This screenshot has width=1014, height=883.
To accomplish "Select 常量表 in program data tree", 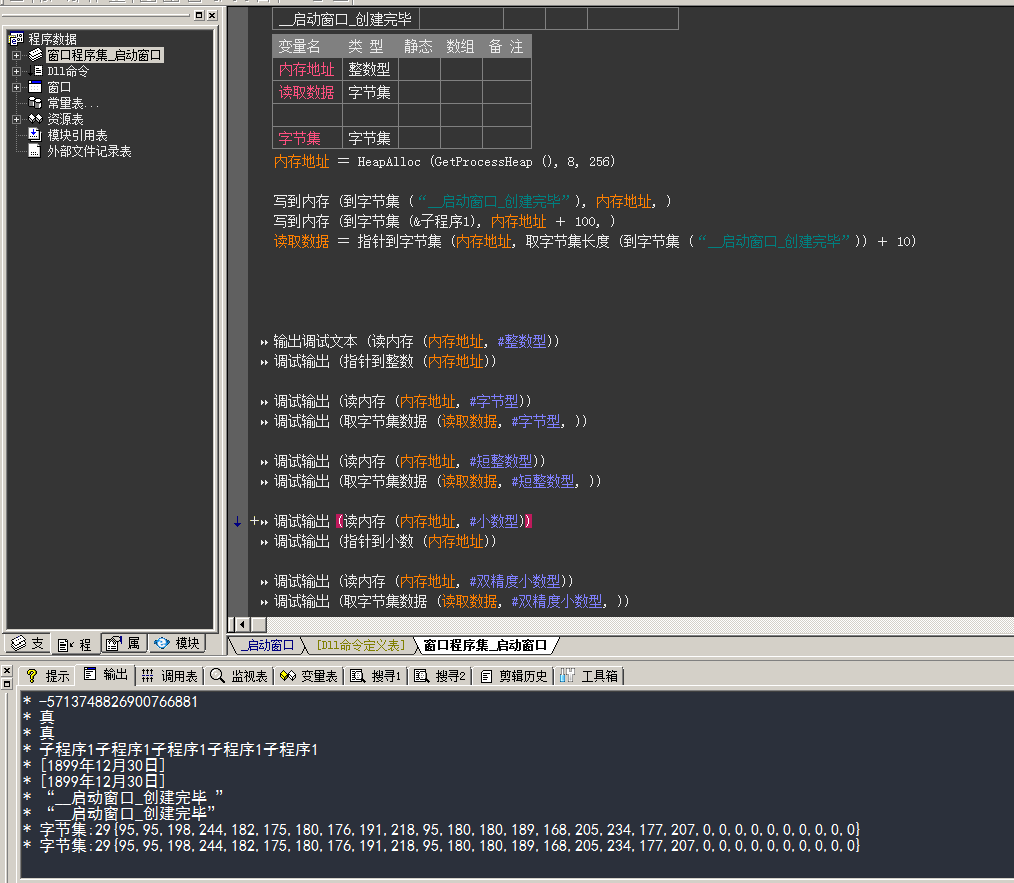I will click(x=72, y=104).
